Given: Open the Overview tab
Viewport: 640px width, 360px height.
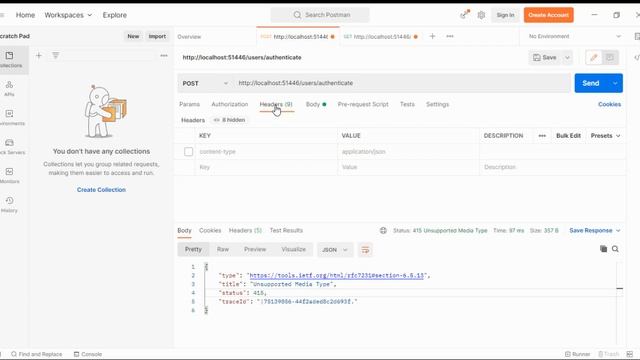Looking at the screenshot, I should click(189, 37).
